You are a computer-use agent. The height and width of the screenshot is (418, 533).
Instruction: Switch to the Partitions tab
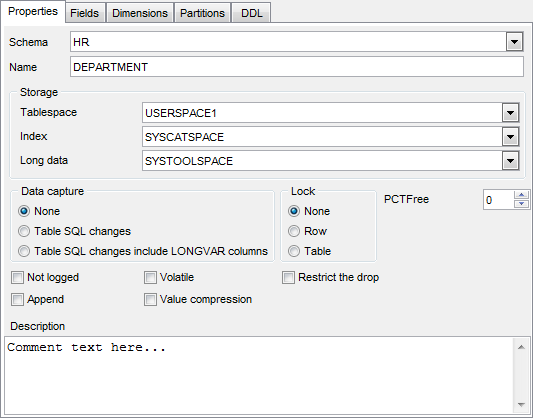pos(202,13)
